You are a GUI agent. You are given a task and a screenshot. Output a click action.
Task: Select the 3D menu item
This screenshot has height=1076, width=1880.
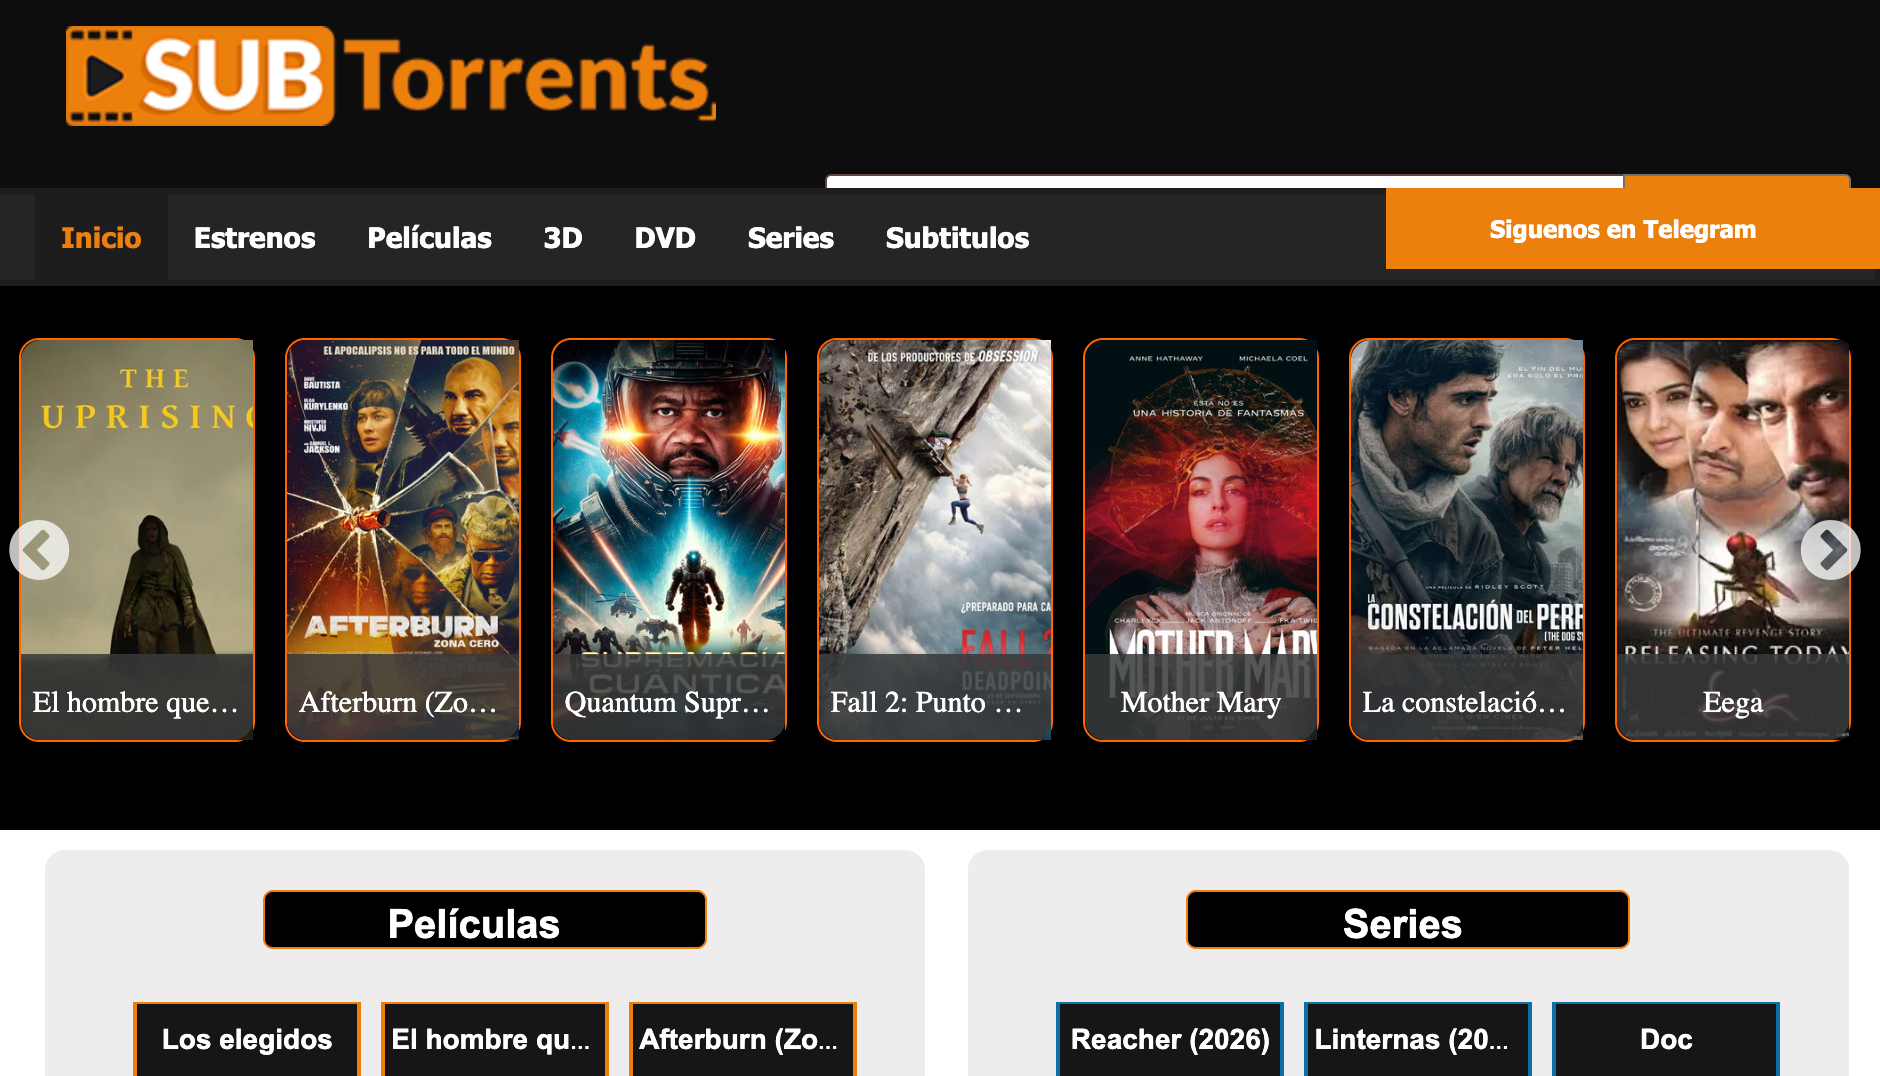pos(562,238)
